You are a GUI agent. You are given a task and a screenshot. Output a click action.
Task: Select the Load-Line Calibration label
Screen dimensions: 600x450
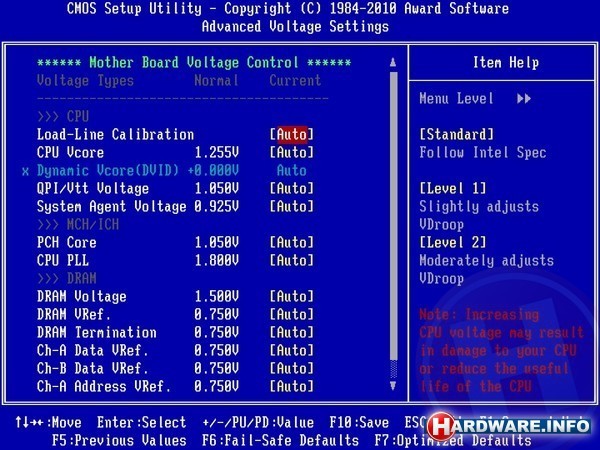116,134
